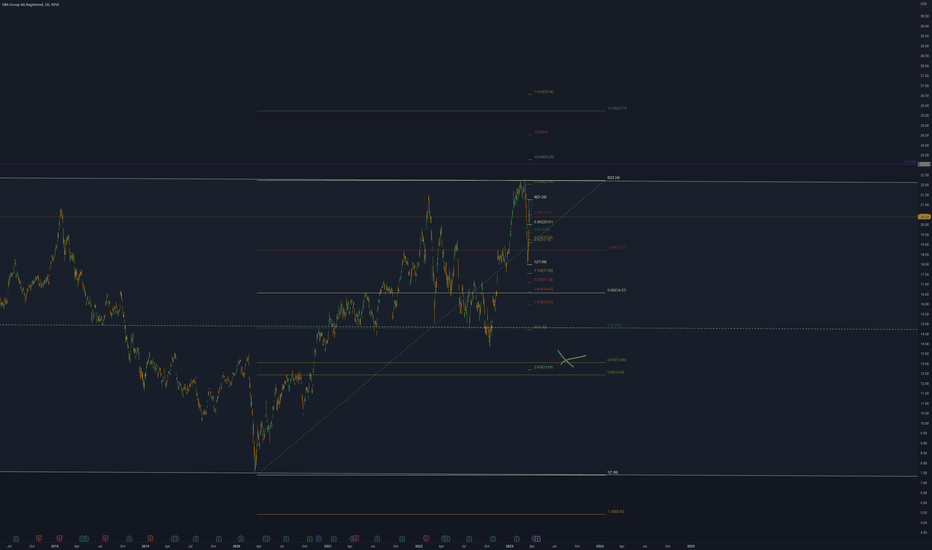Viewport: 932px width, 550px height.
Task: Select the 1(17.98) retracement label
Action: [x=540, y=262]
